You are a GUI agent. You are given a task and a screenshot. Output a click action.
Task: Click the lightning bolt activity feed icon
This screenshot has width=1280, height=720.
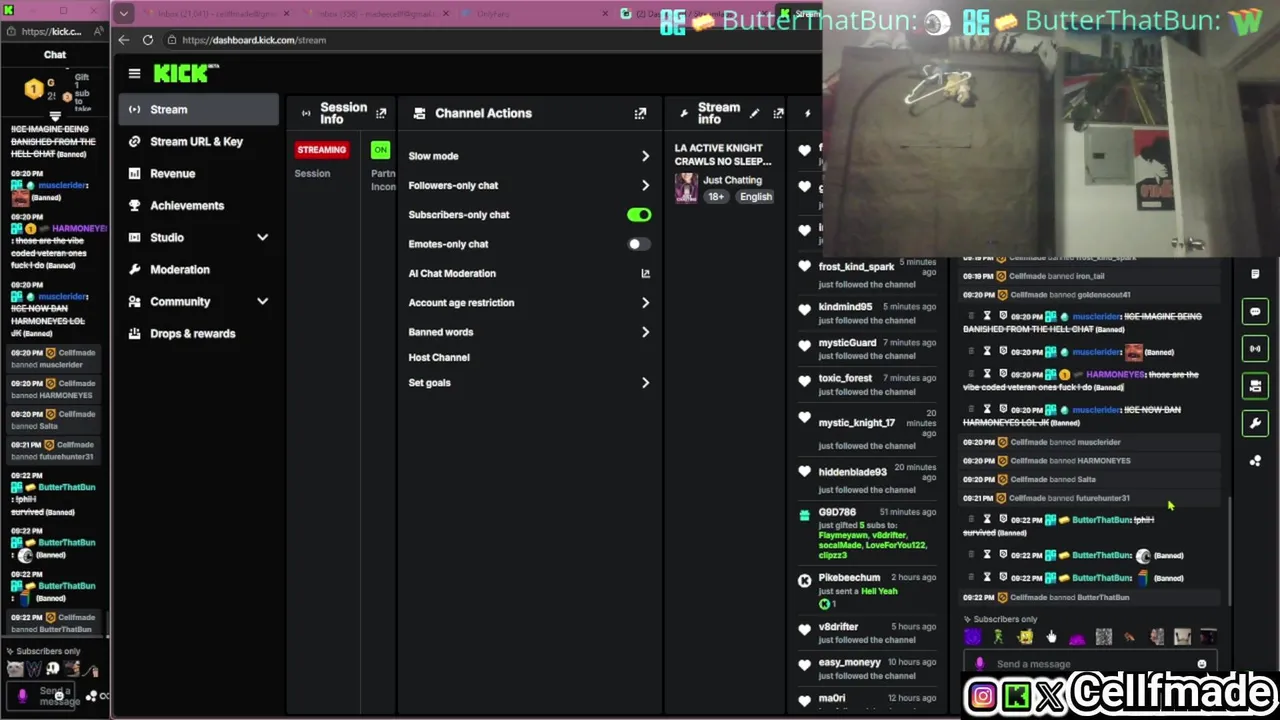click(x=807, y=113)
